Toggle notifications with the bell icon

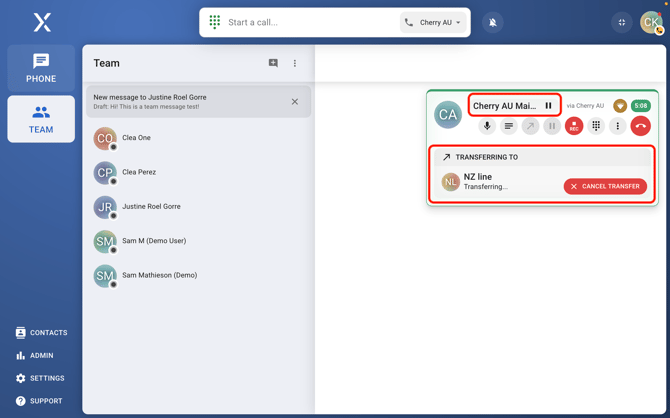[x=493, y=22]
